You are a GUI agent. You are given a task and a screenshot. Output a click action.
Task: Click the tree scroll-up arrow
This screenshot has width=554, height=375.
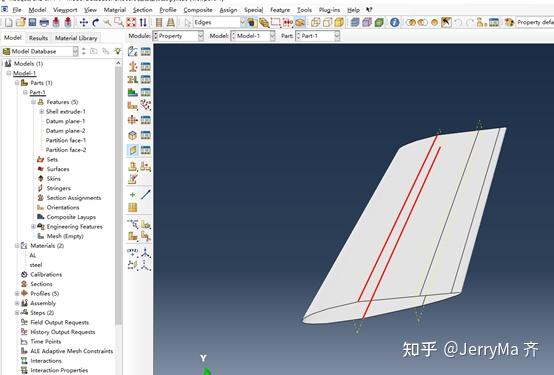pos(118,63)
